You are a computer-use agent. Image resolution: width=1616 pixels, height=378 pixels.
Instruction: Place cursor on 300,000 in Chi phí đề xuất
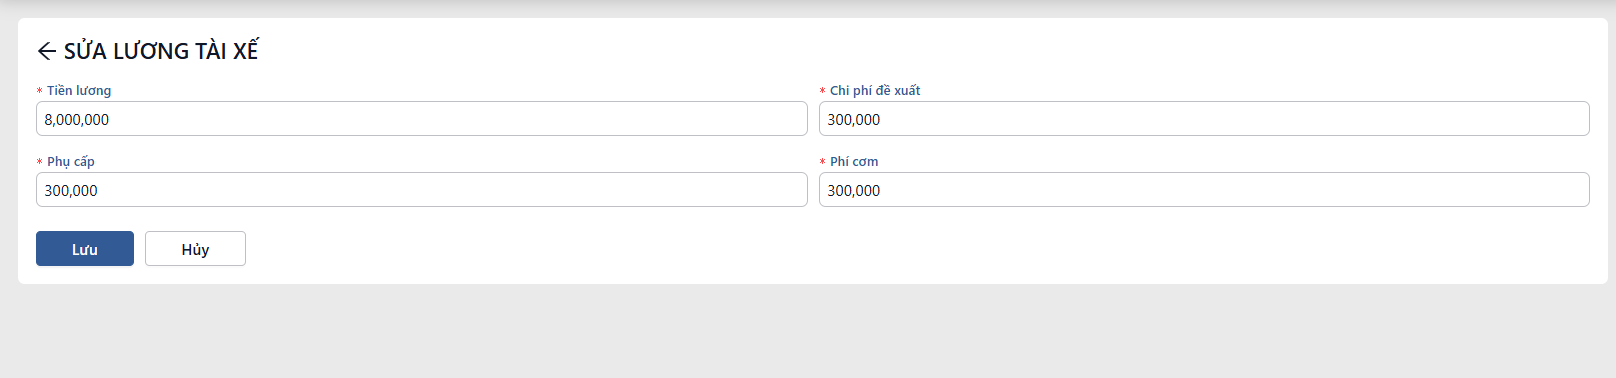click(854, 120)
